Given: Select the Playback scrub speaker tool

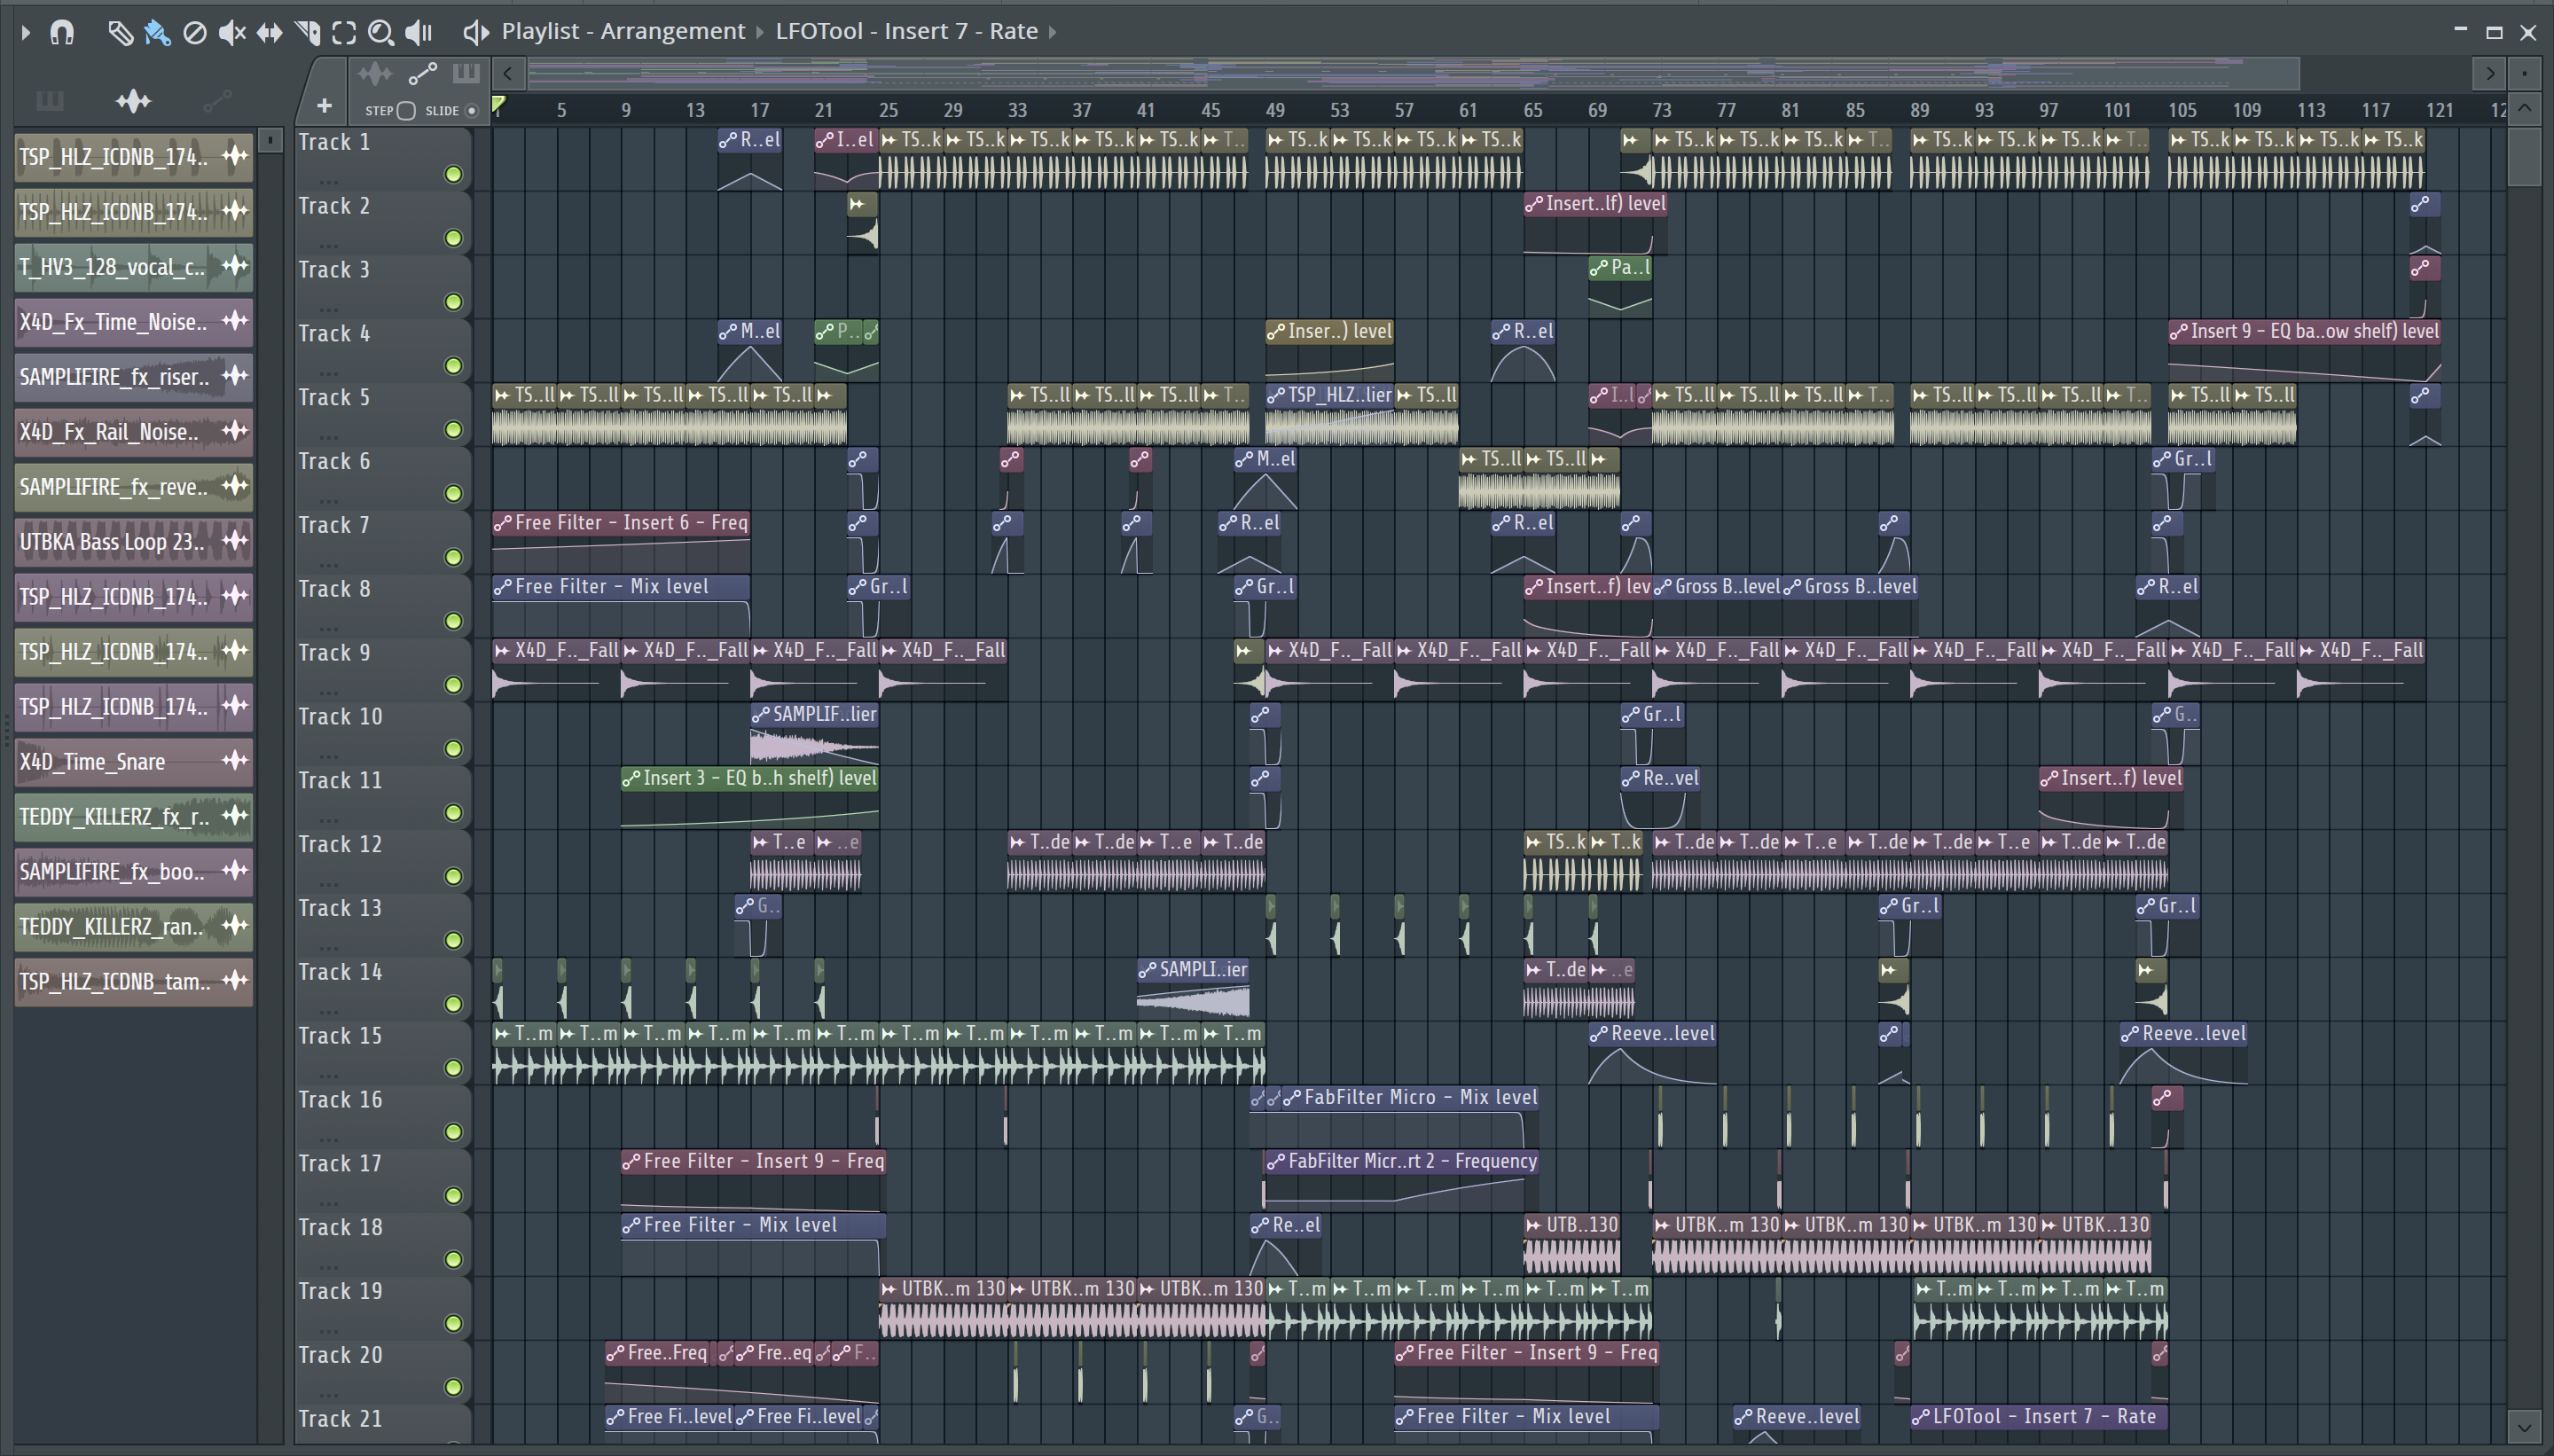Looking at the screenshot, I should pos(419,33).
